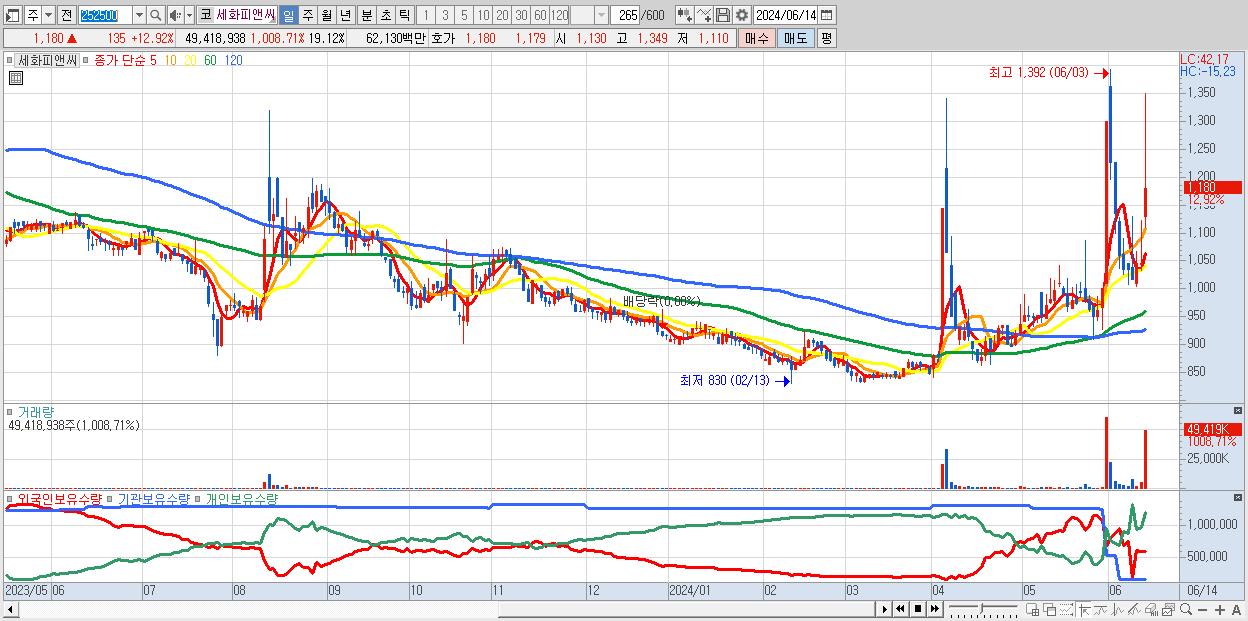Click the chart image capture icon

[x=1168, y=609]
